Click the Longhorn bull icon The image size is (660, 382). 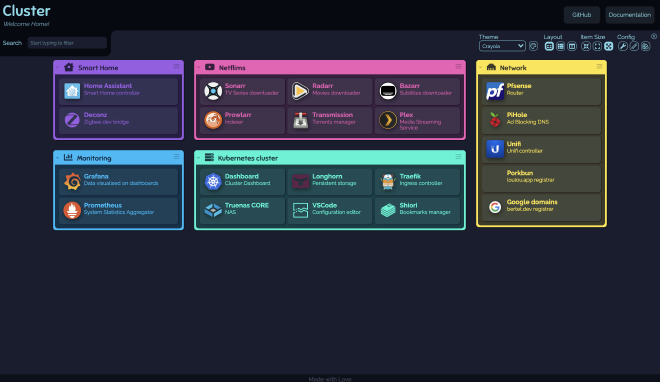(x=301, y=181)
